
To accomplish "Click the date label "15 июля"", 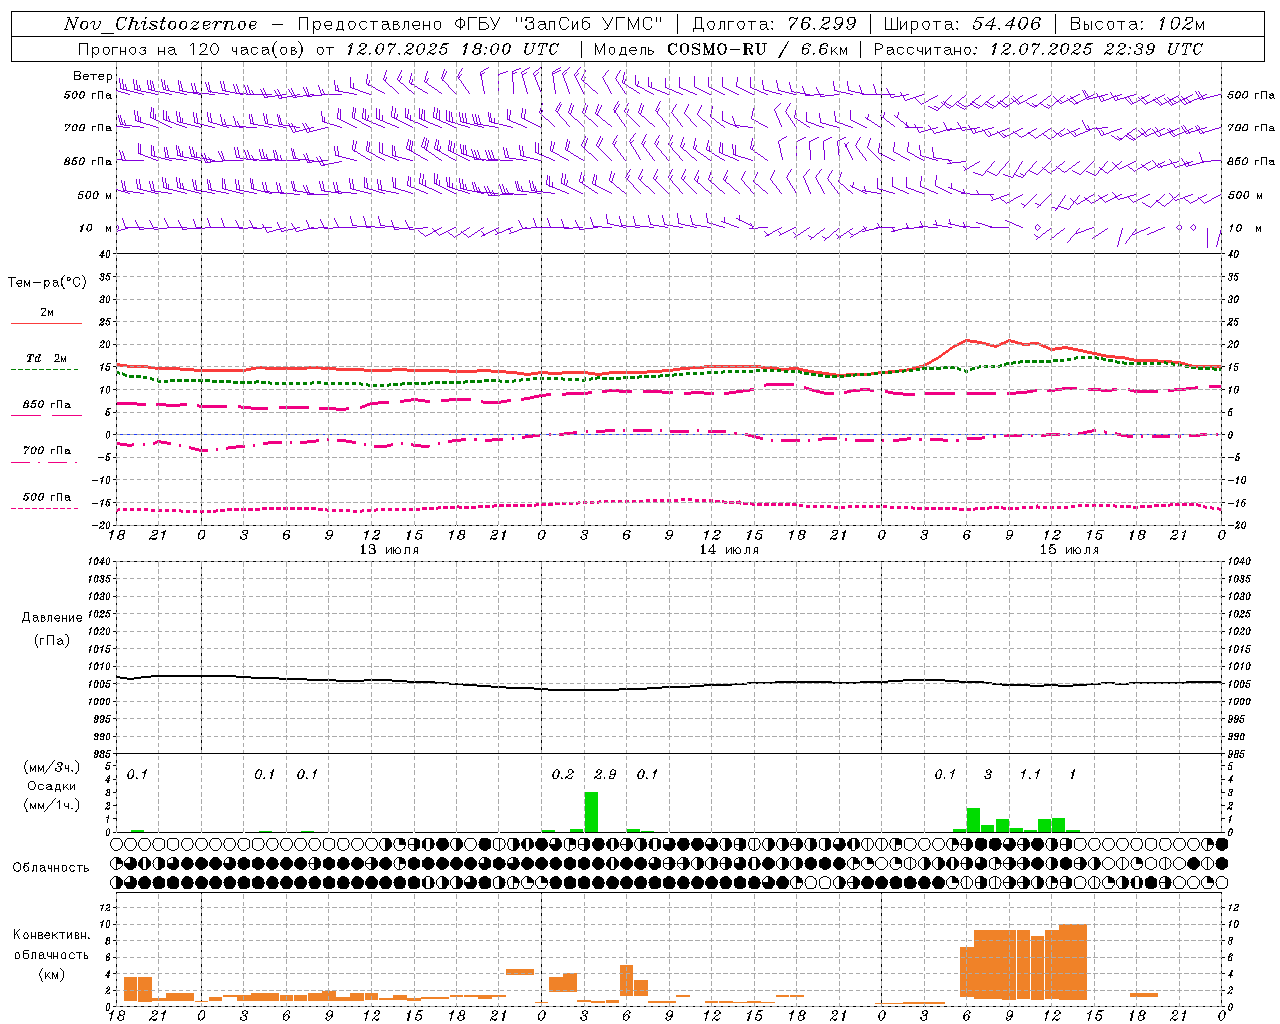I will click(x=1069, y=549).
